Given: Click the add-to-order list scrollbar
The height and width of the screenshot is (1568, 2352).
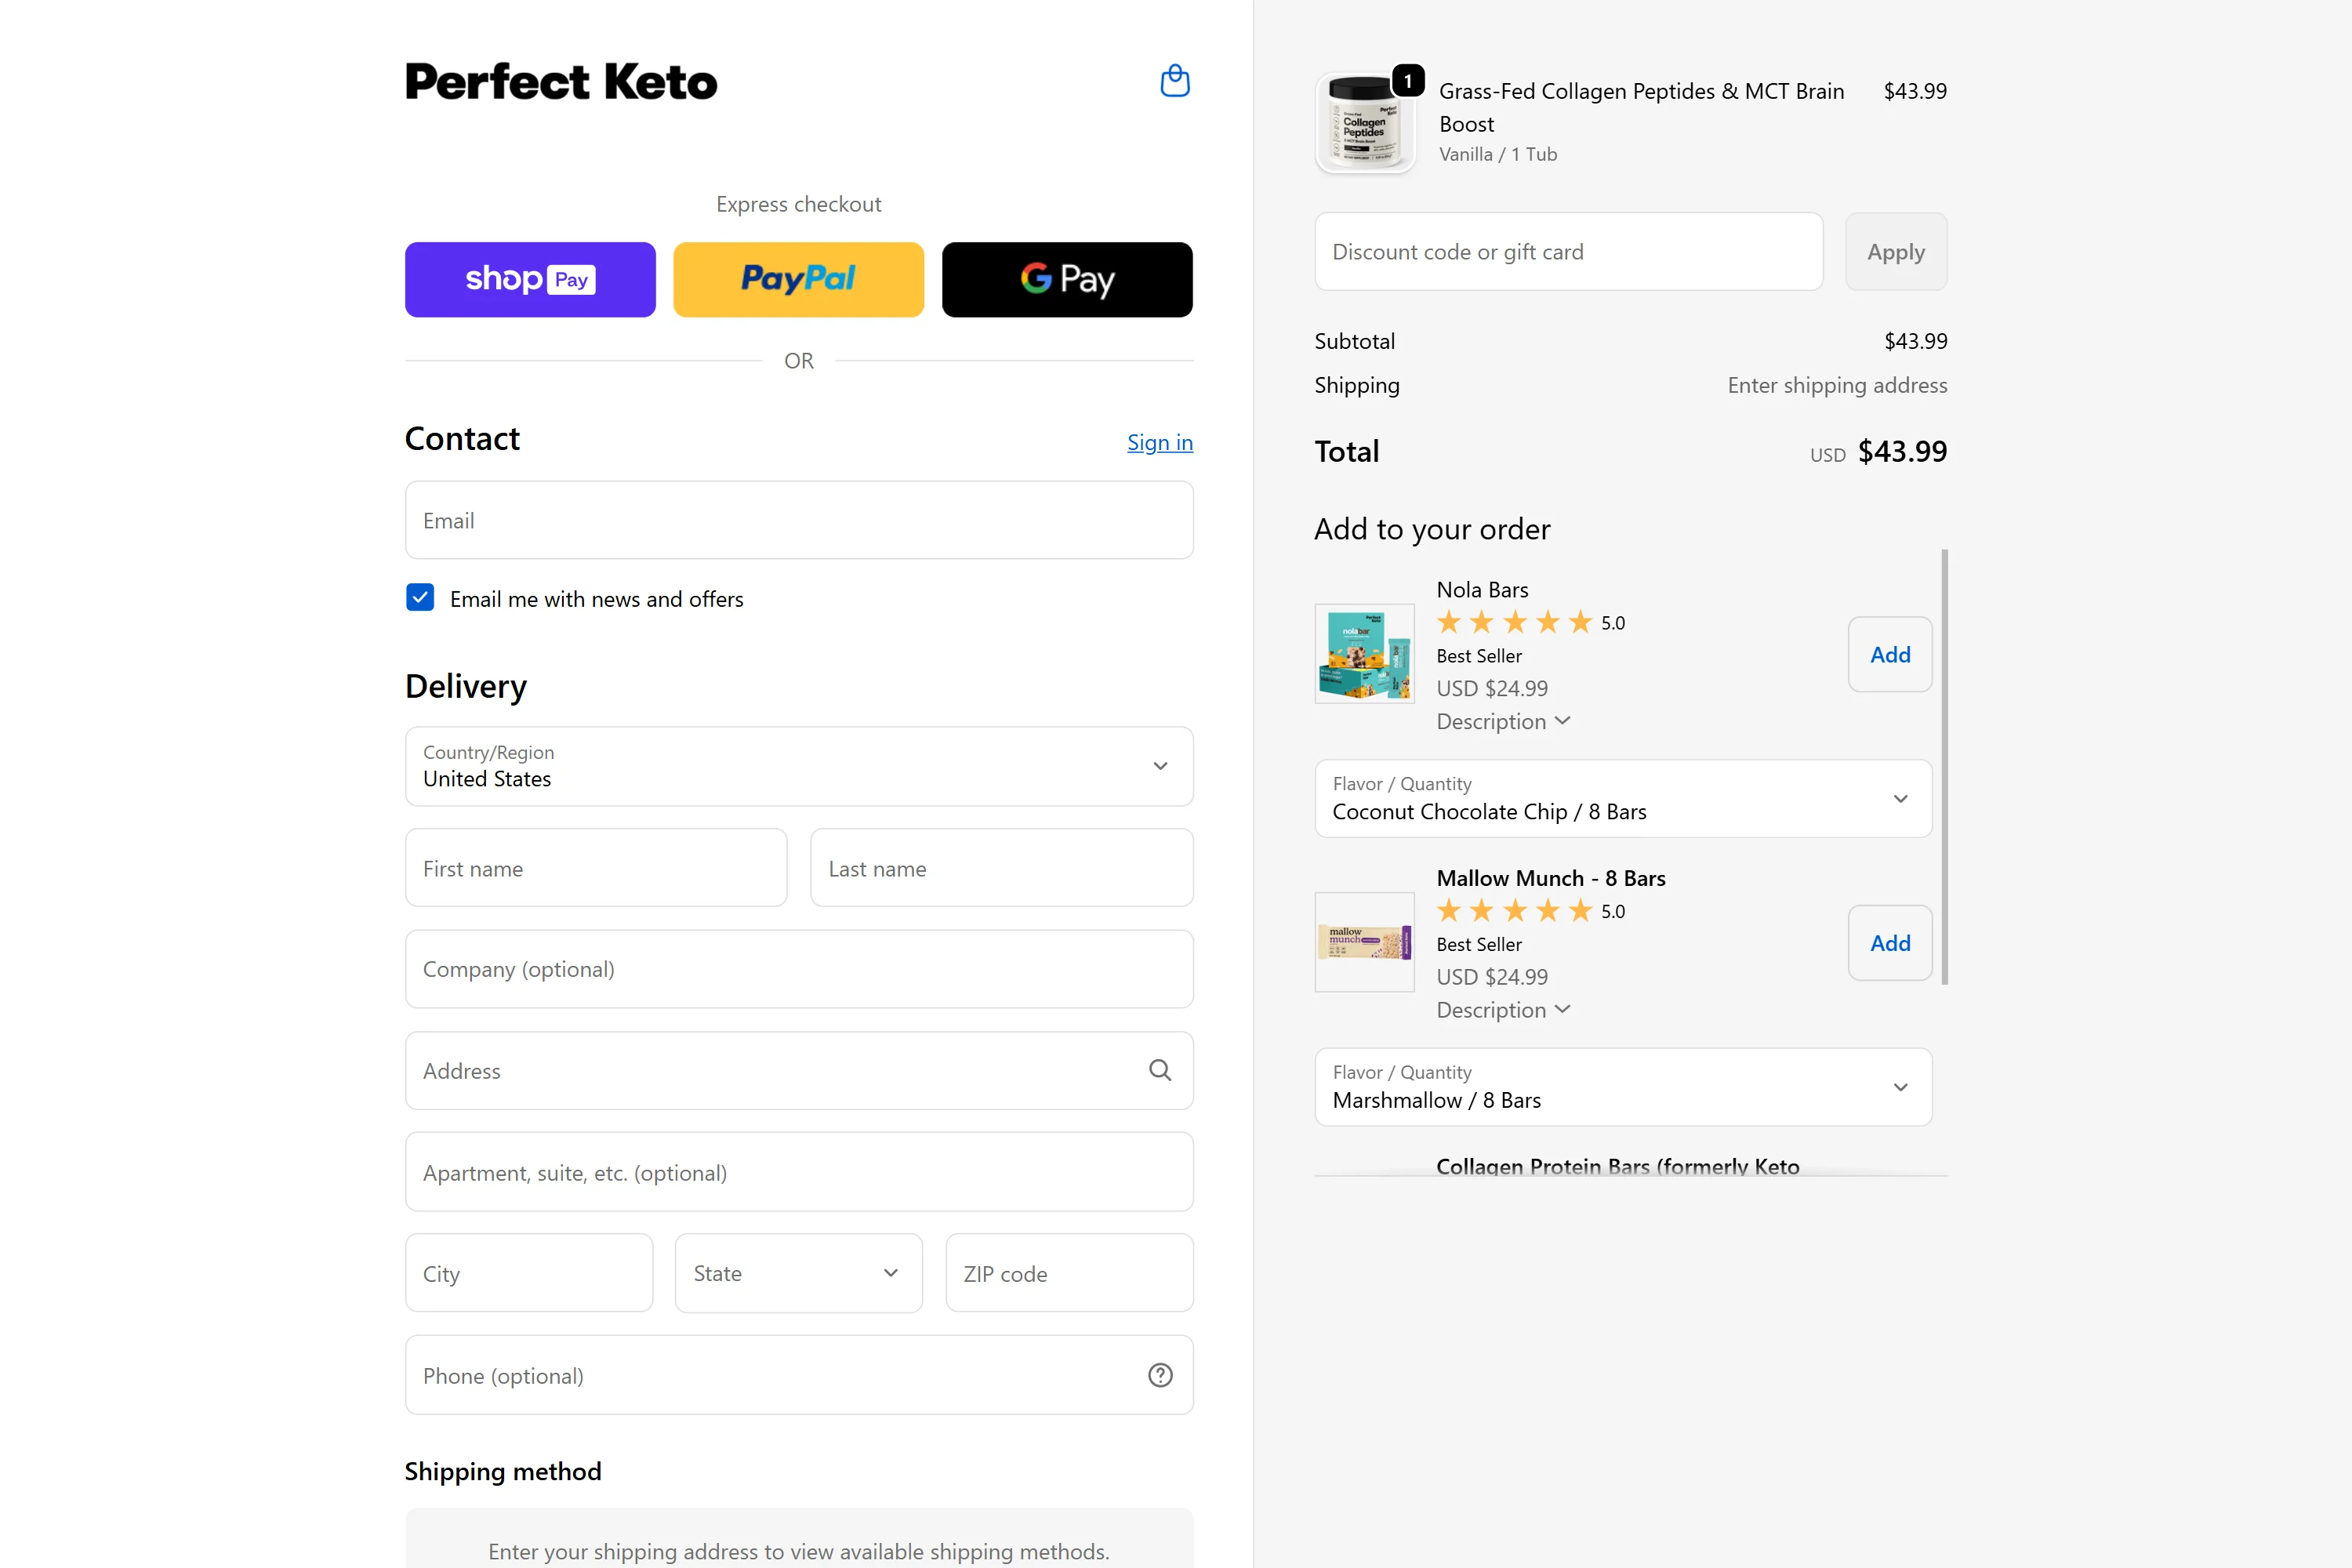Looking at the screenshot, I should tap(1944, 766).
